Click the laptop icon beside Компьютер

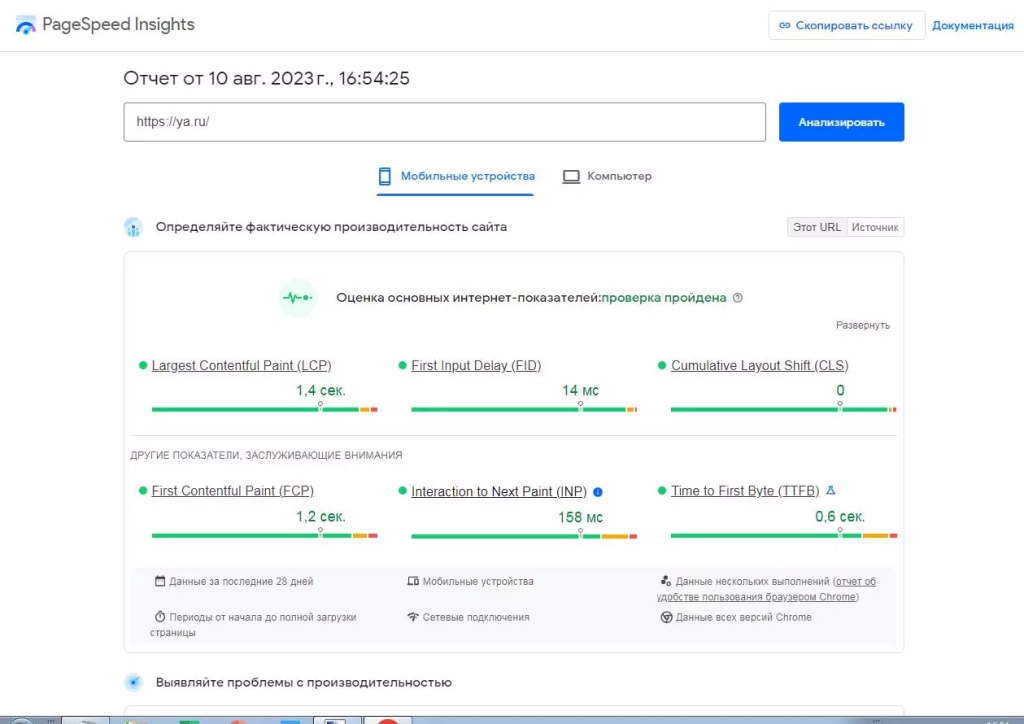(571, 177)
